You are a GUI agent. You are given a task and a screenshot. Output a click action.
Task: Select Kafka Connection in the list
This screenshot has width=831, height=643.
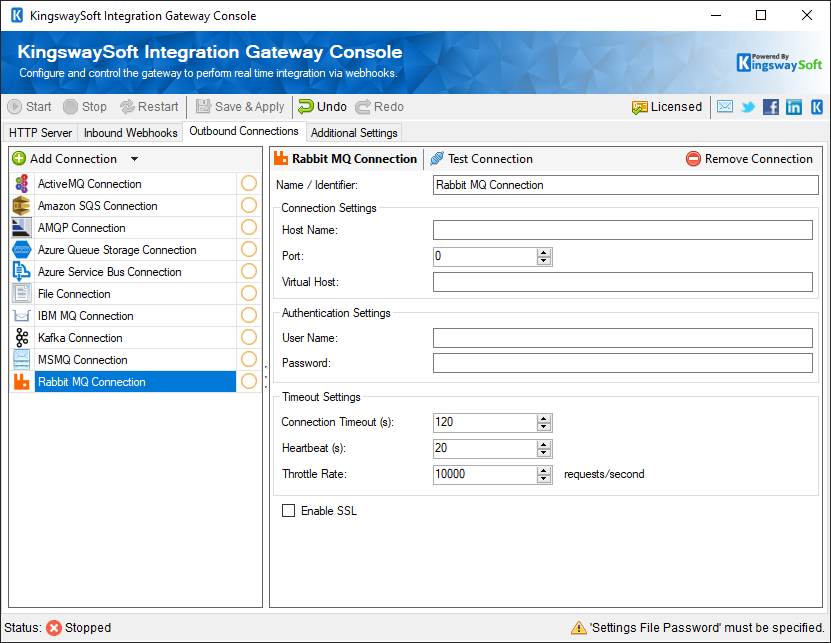coord(135,338)
